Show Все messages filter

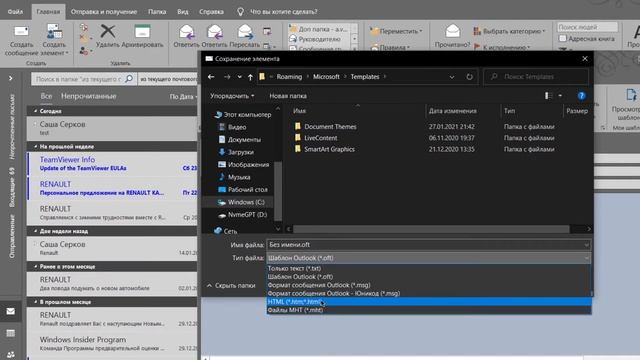pos(46,96)
